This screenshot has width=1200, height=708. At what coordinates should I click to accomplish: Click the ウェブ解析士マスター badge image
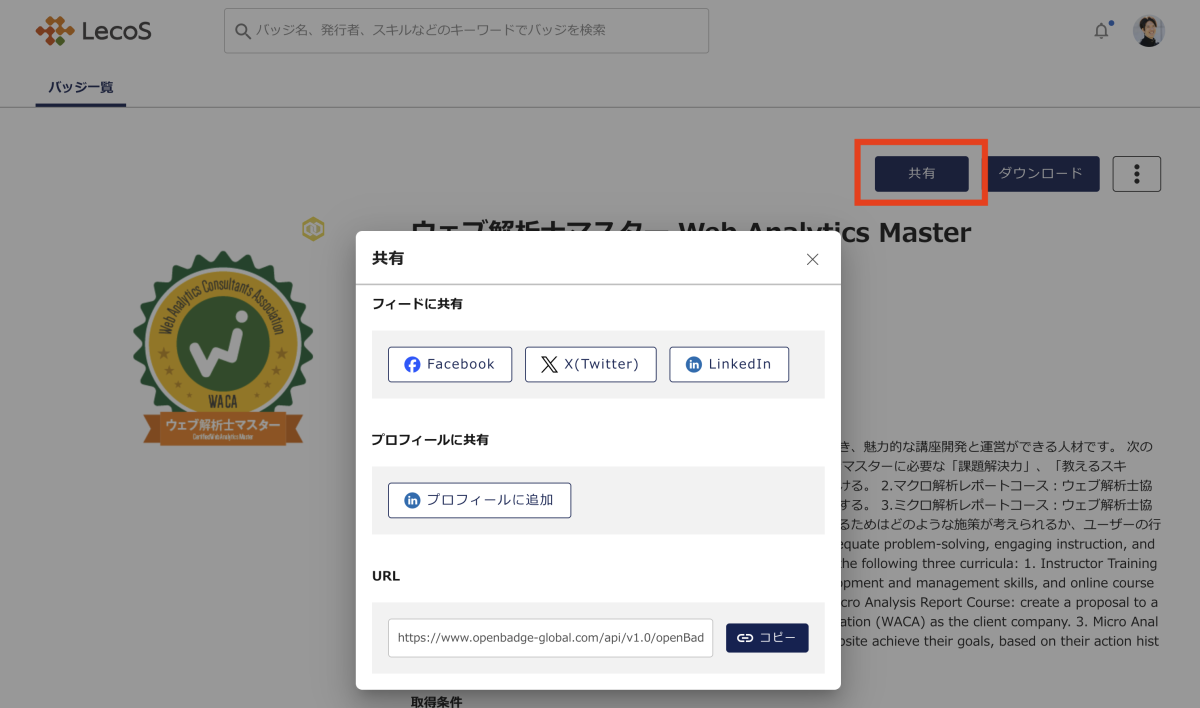[224, 347]
